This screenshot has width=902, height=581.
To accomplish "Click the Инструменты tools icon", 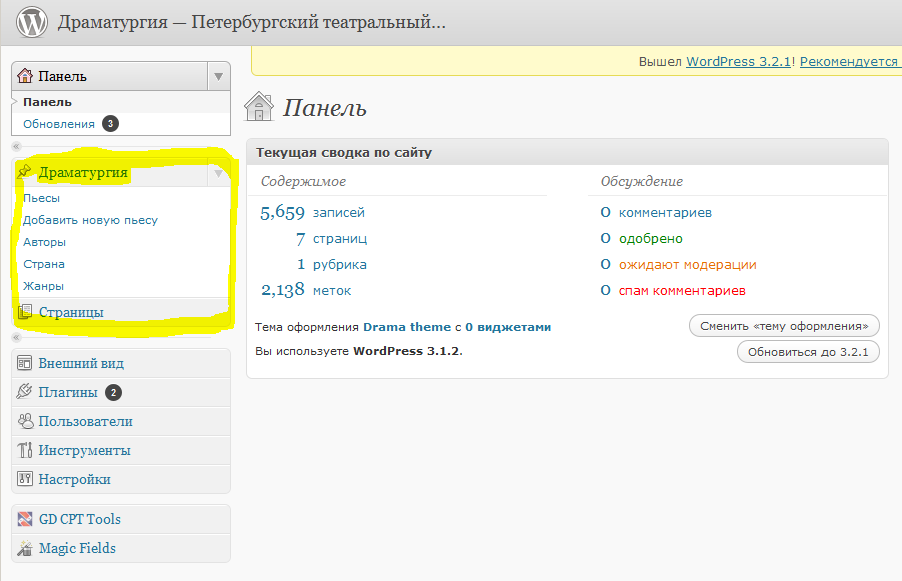I will [25, 450].
